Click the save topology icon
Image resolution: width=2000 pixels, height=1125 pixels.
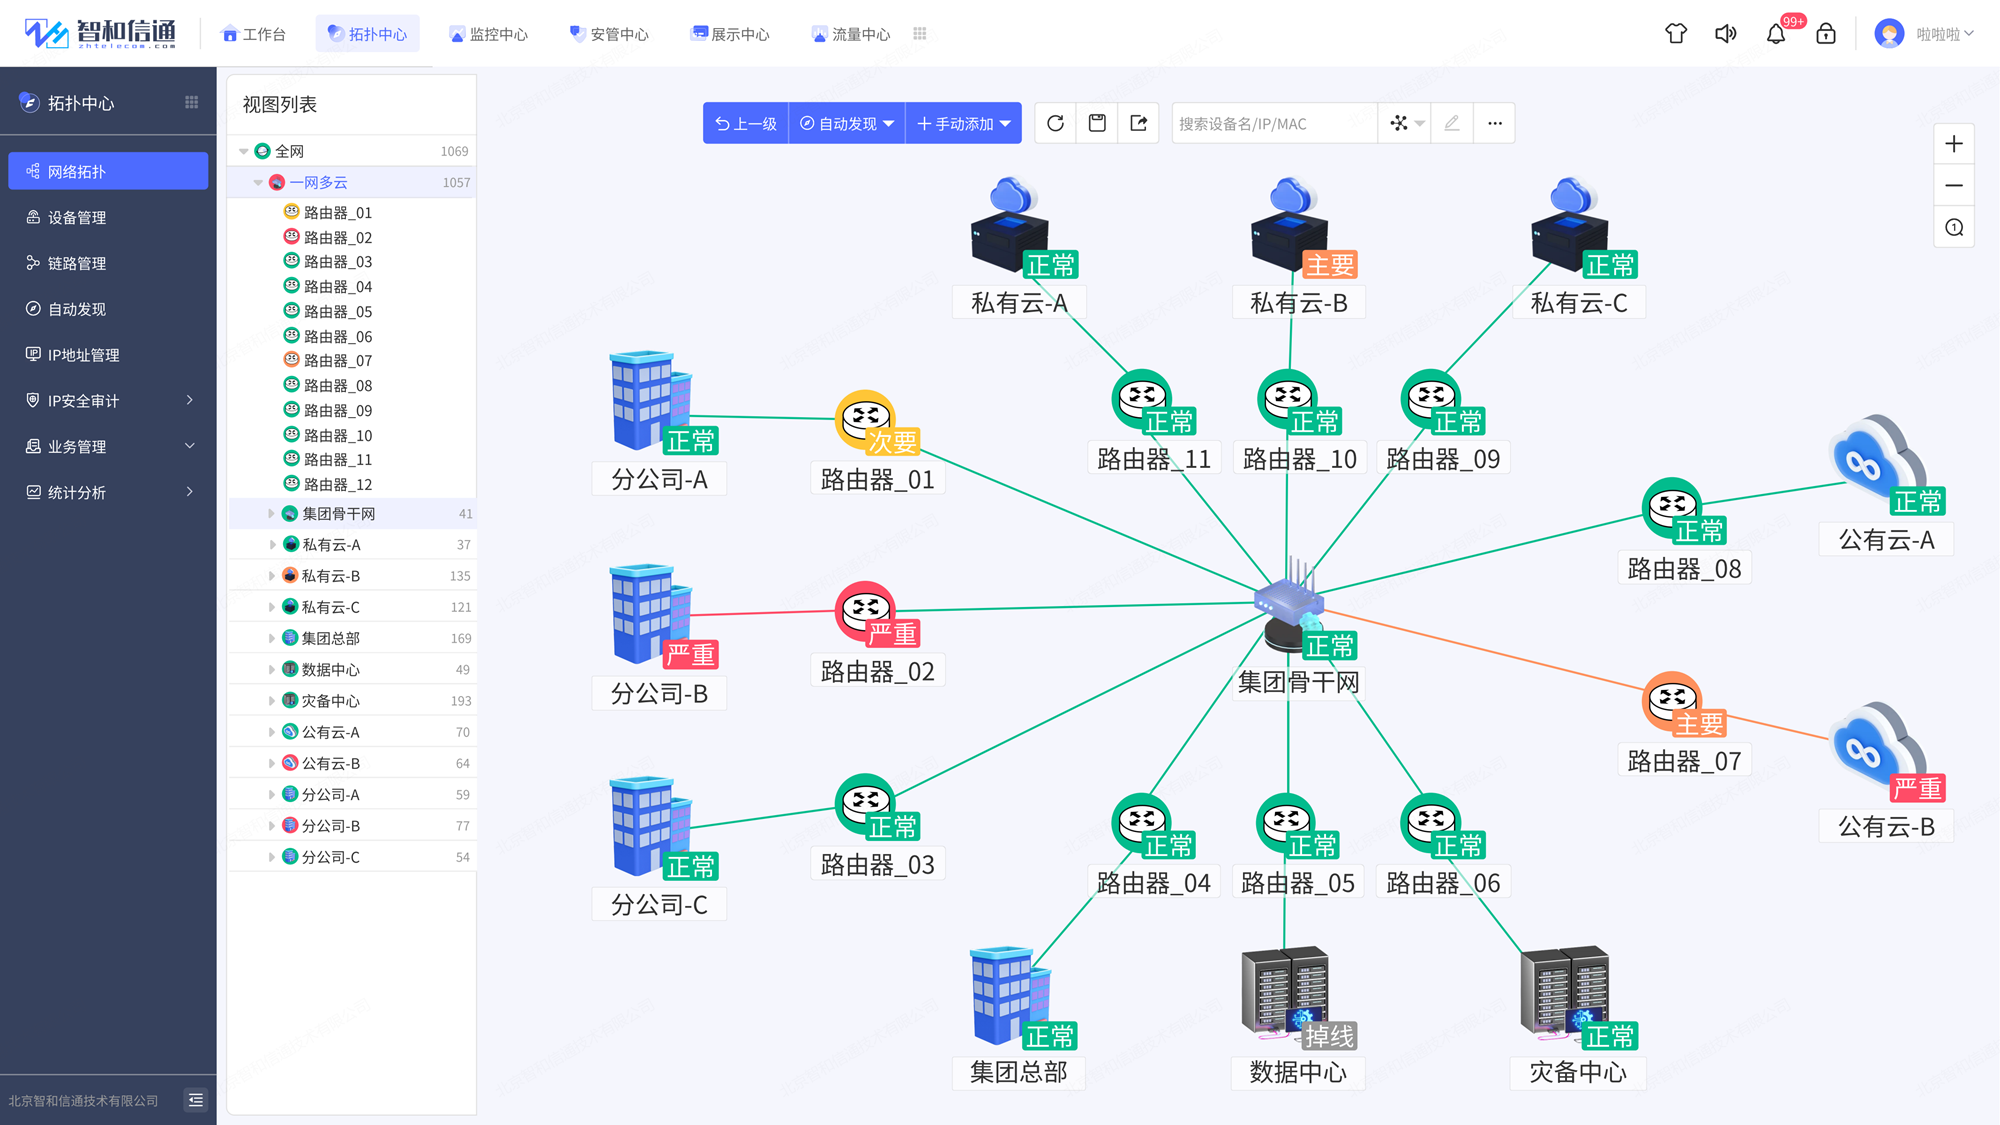pyautogui.click(x=1097, y=123)
